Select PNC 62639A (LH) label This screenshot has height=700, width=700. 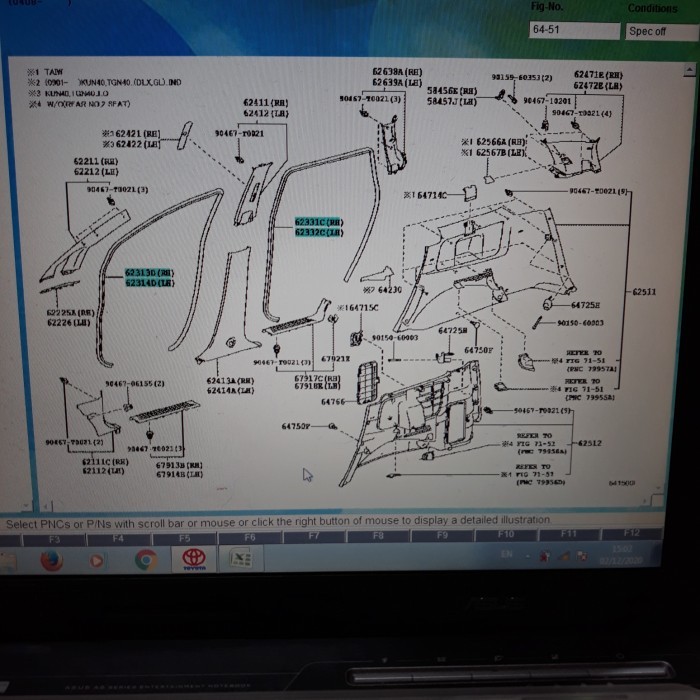[x=397, y=83]
